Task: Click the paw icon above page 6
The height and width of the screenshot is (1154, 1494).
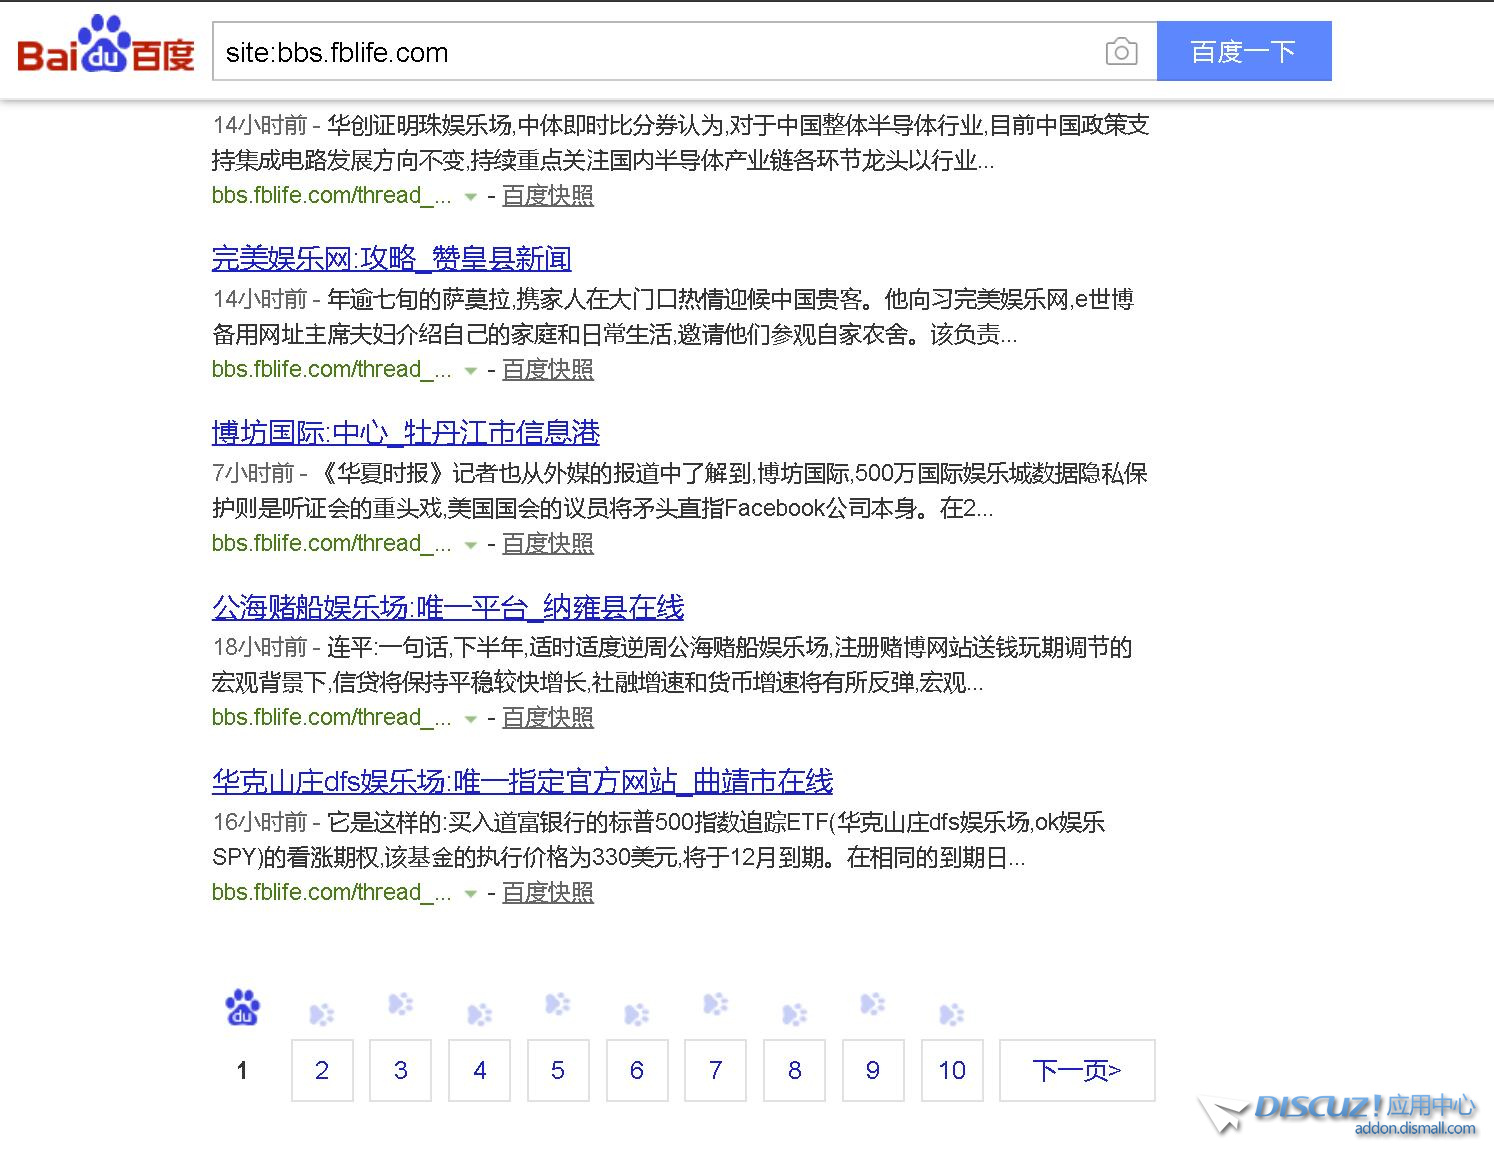Action: (x=636, y=1015)
